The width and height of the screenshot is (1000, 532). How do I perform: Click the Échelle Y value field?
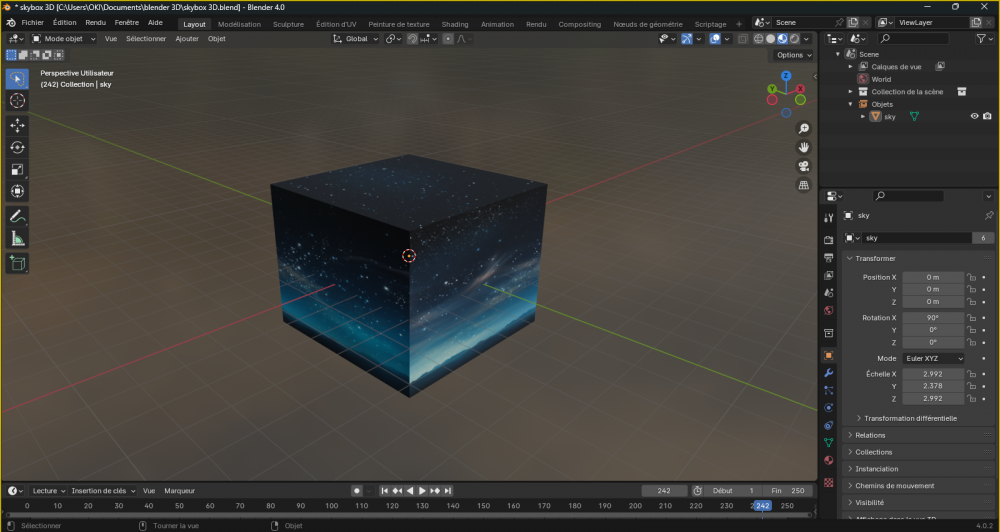pyautogui.click(x=933, y=386)
